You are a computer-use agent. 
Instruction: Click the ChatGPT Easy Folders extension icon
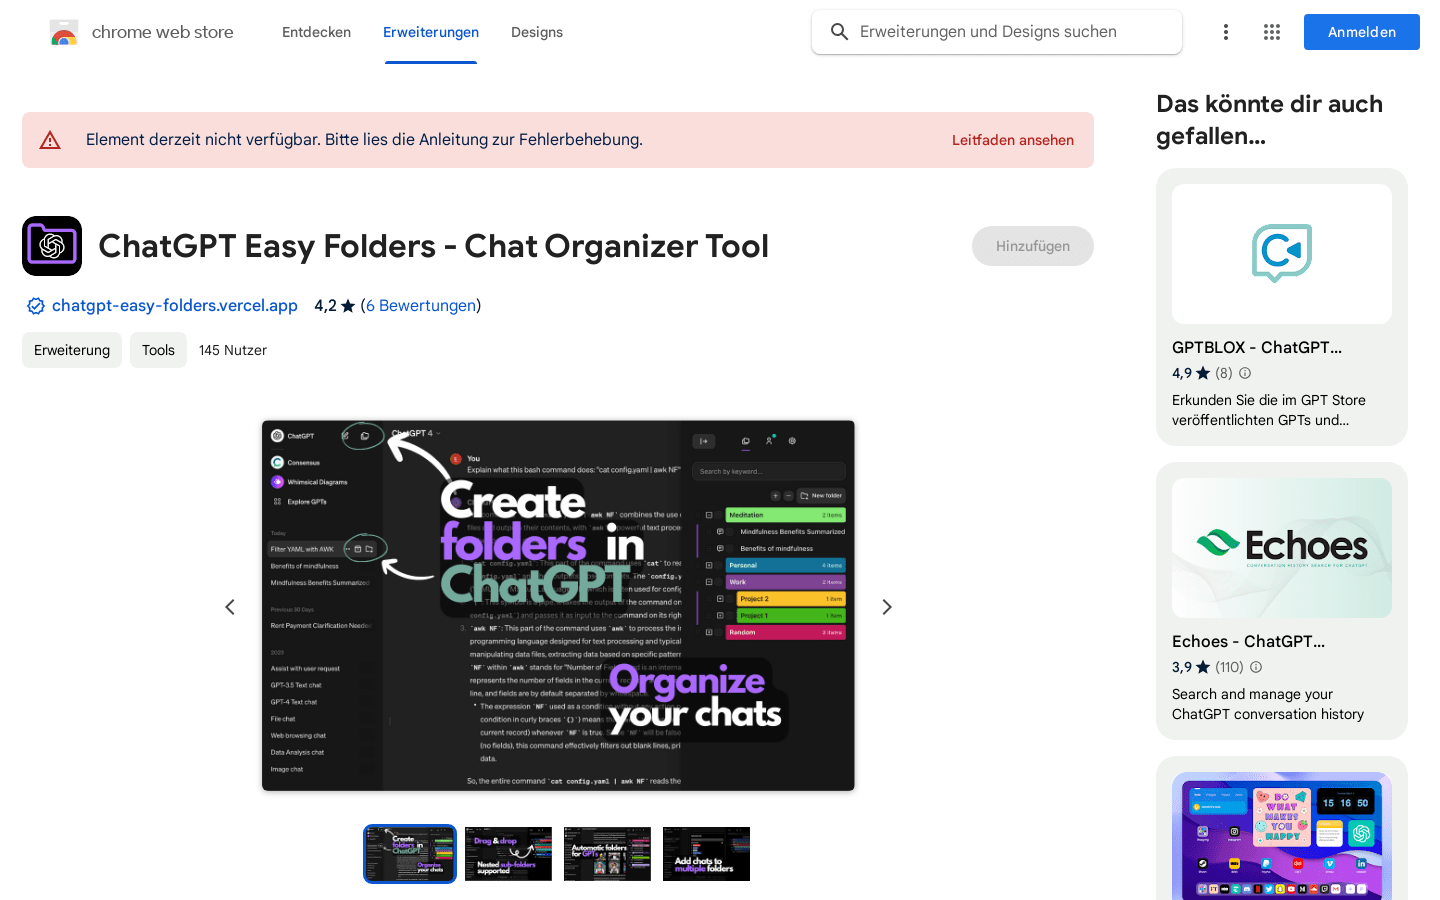coord(52,246)
